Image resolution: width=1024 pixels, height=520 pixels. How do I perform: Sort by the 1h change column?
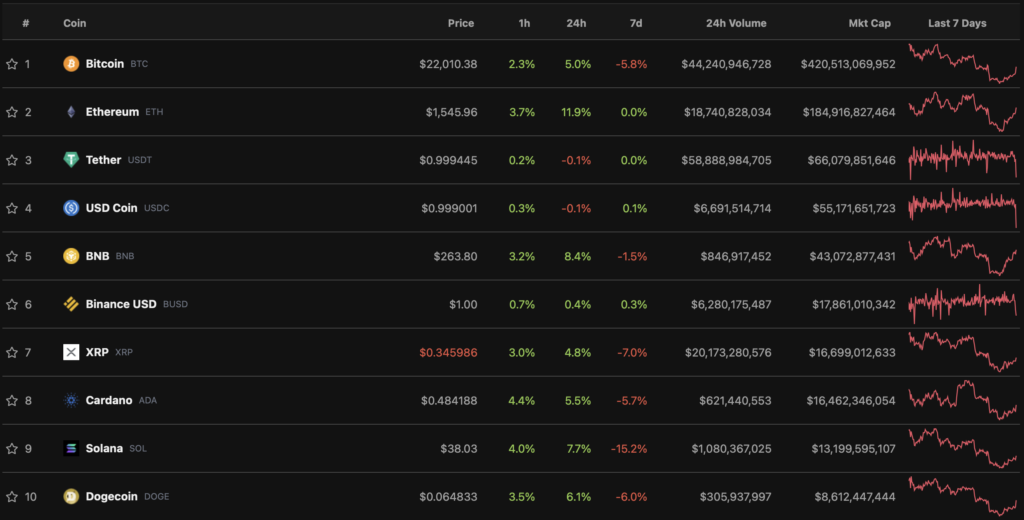point(526,23)
